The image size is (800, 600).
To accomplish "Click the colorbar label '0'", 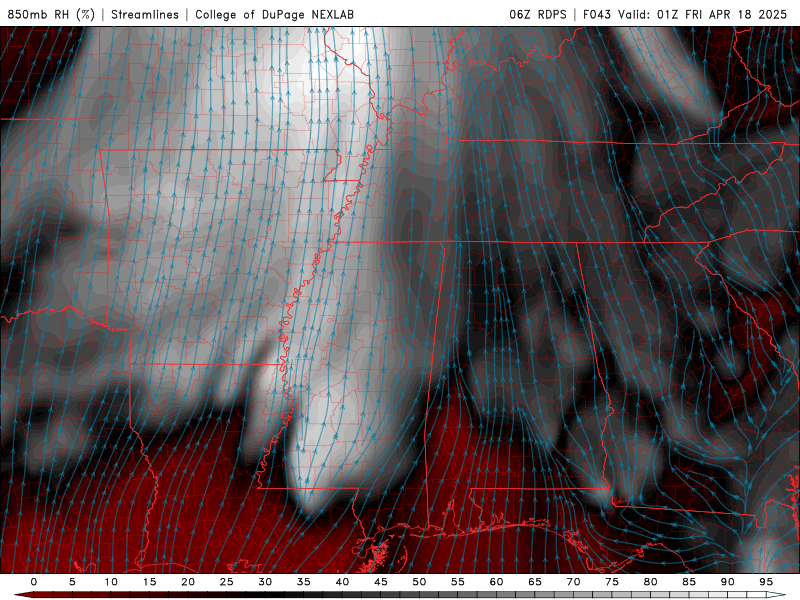I will 34,582.
